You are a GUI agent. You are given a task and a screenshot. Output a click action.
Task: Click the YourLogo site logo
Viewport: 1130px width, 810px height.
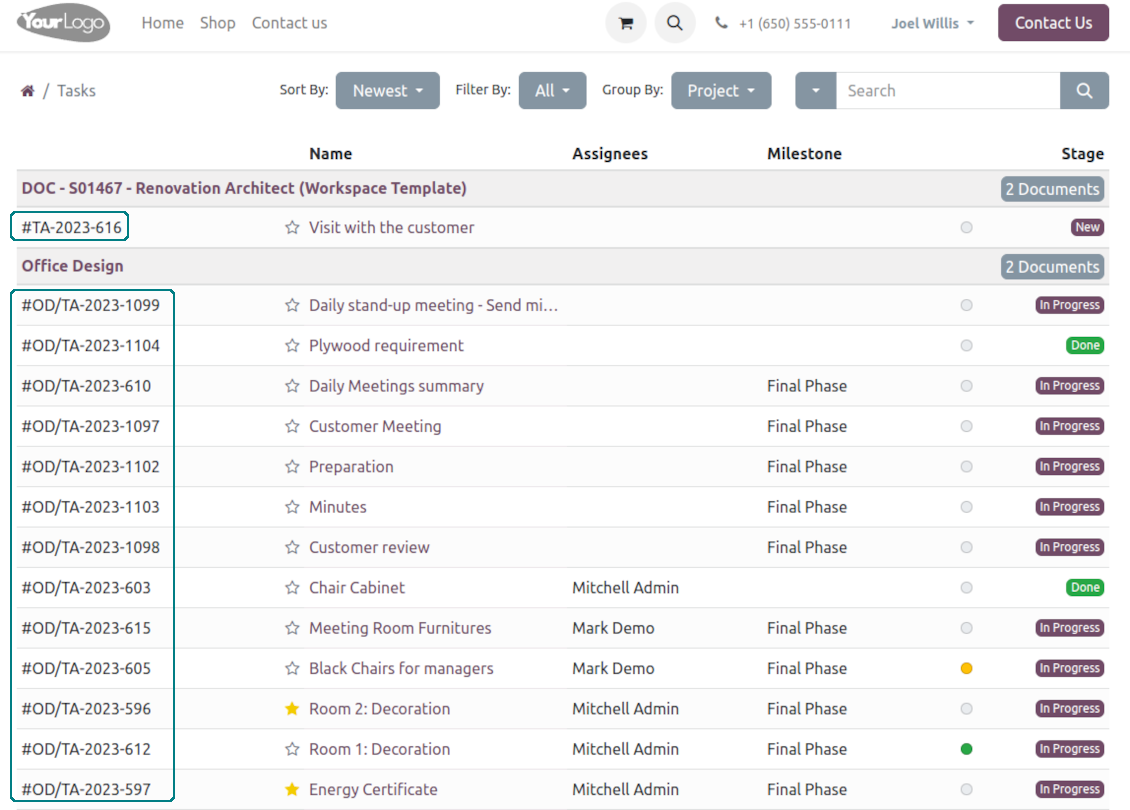coord(64,23)
